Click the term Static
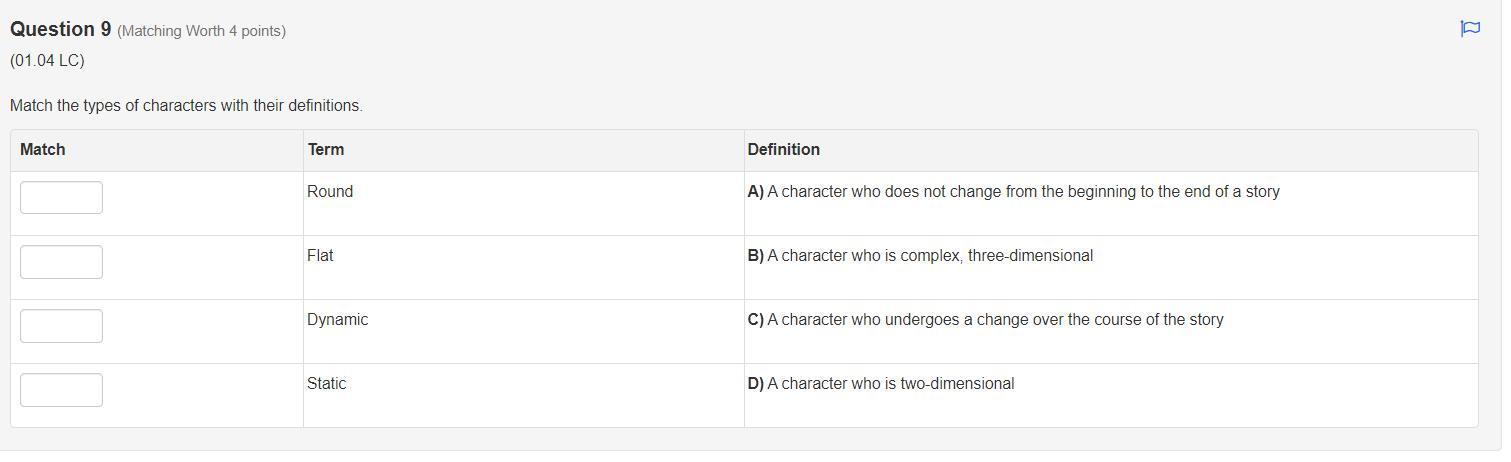The image size is (1511, 462). click(326, 384)
